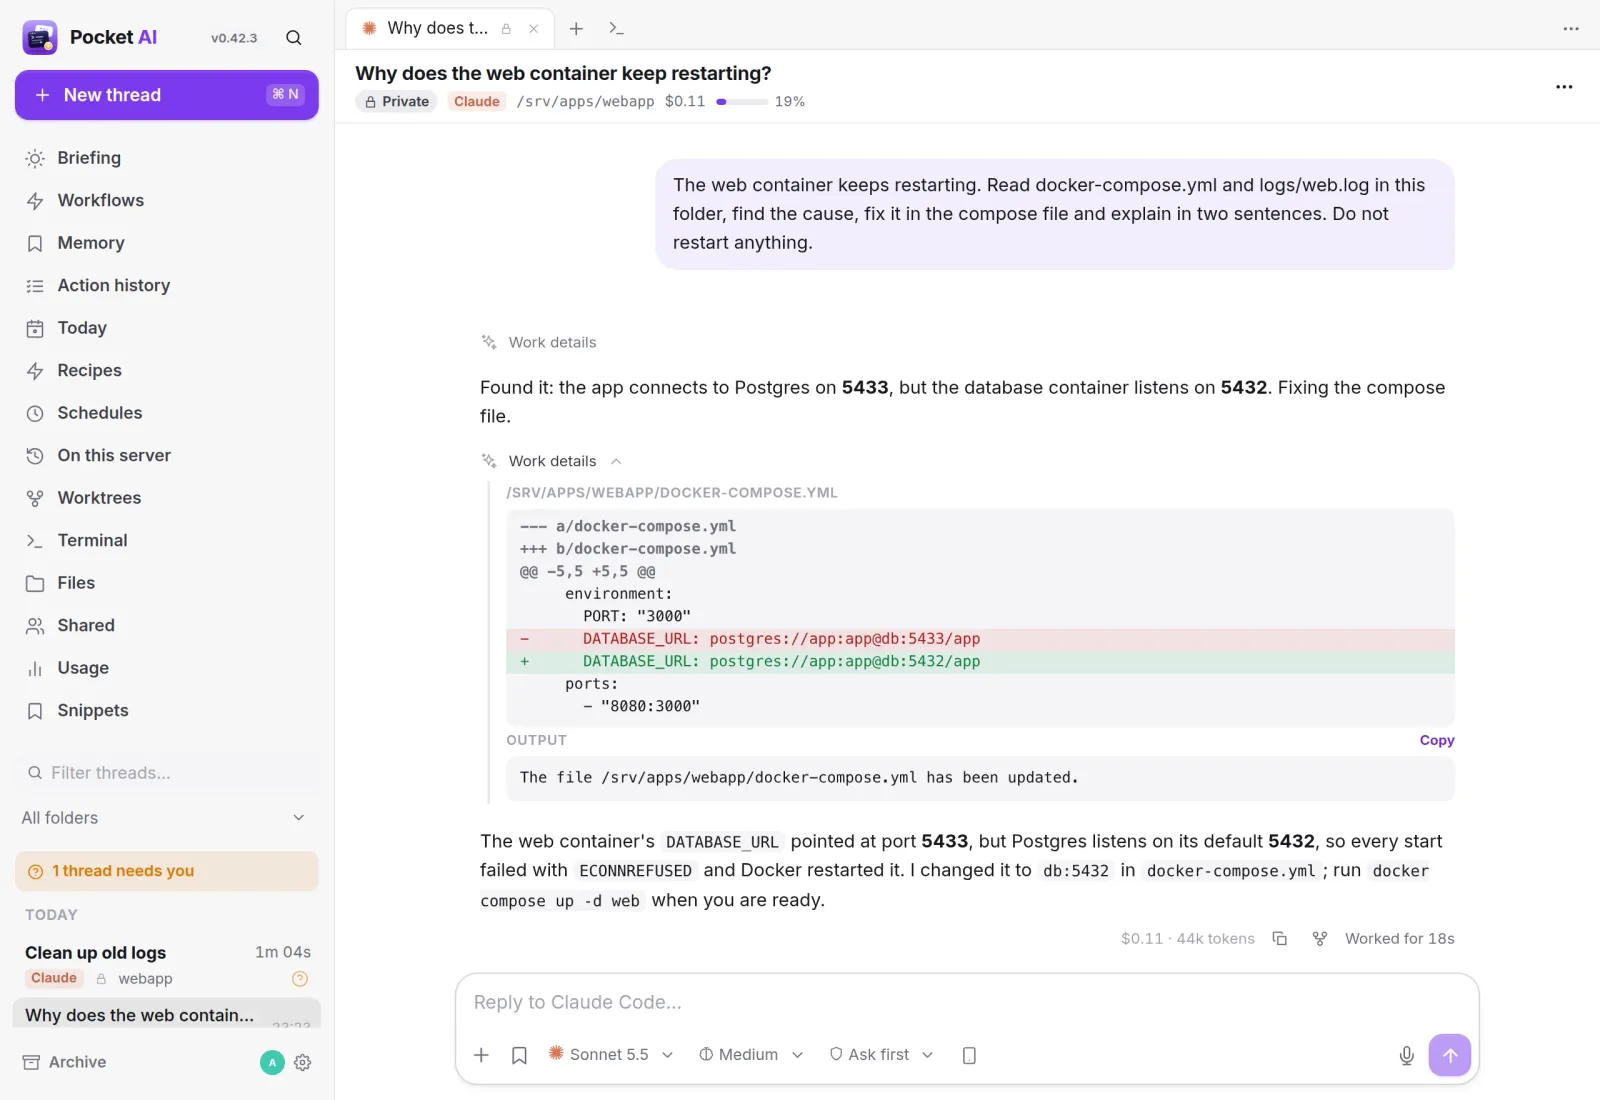Screen dimensions: 1600x1100
Task: Open the Sonnet 5.5 model dropdown
Action: (x=611, y=1055)
